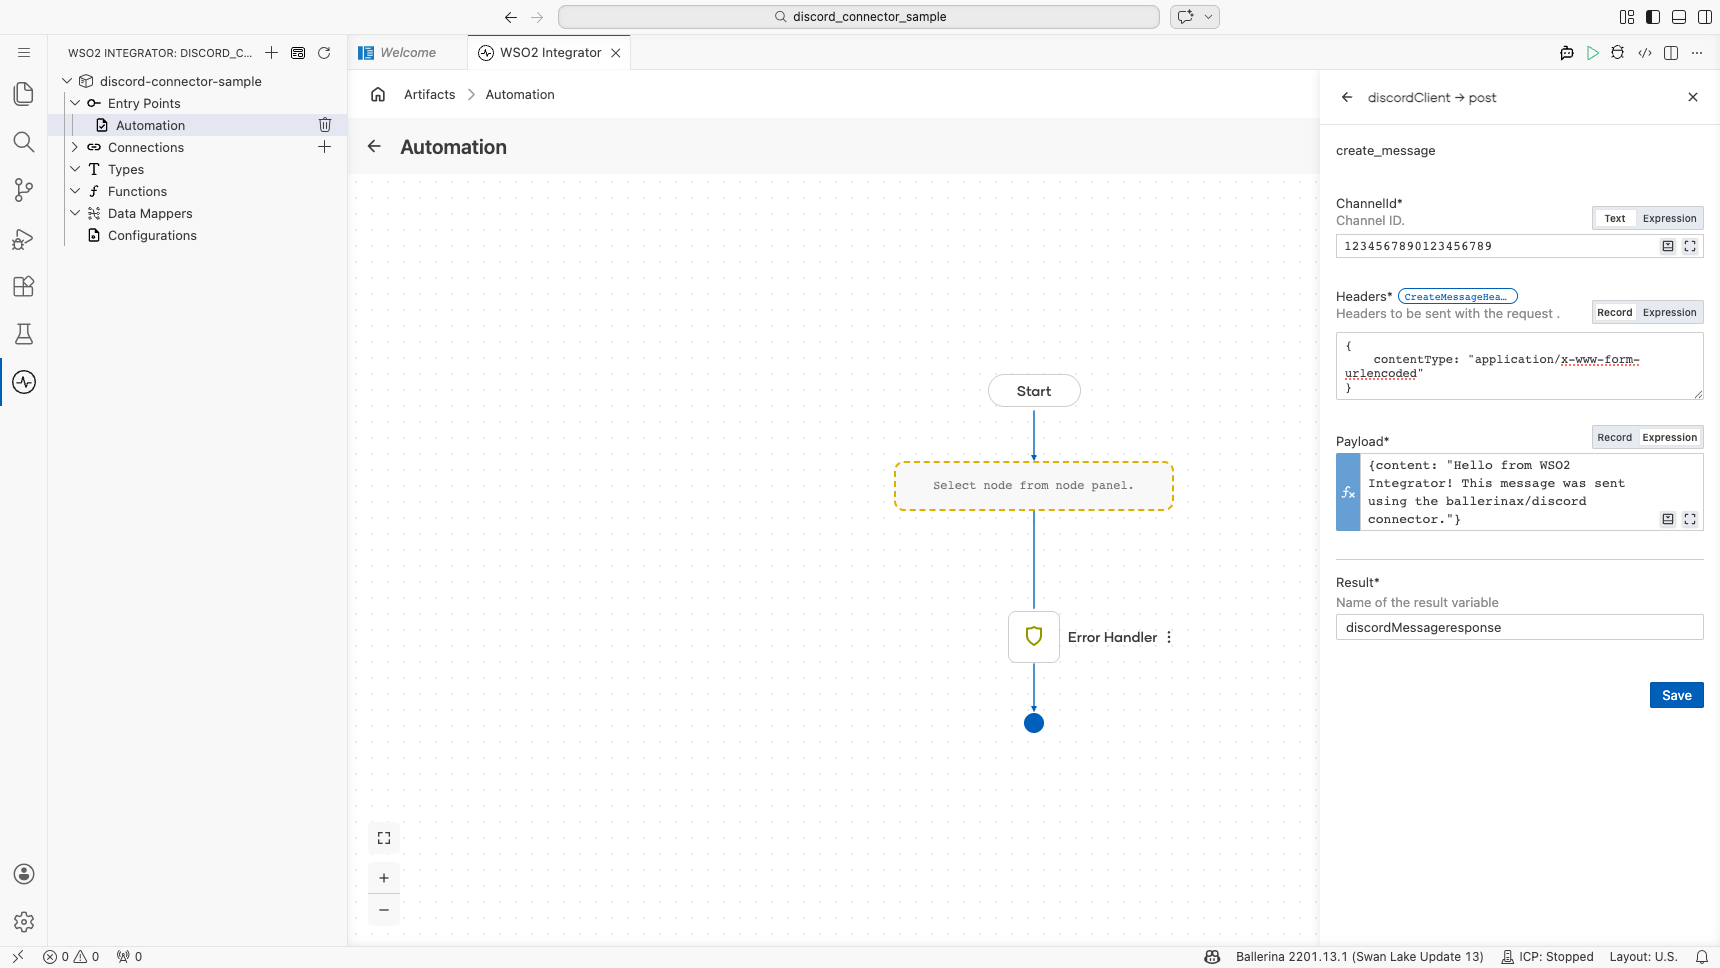The width and height of the screenshot is (1720, 968).
Task: Close the WSO2 Integrator tab
Action: 616,53
